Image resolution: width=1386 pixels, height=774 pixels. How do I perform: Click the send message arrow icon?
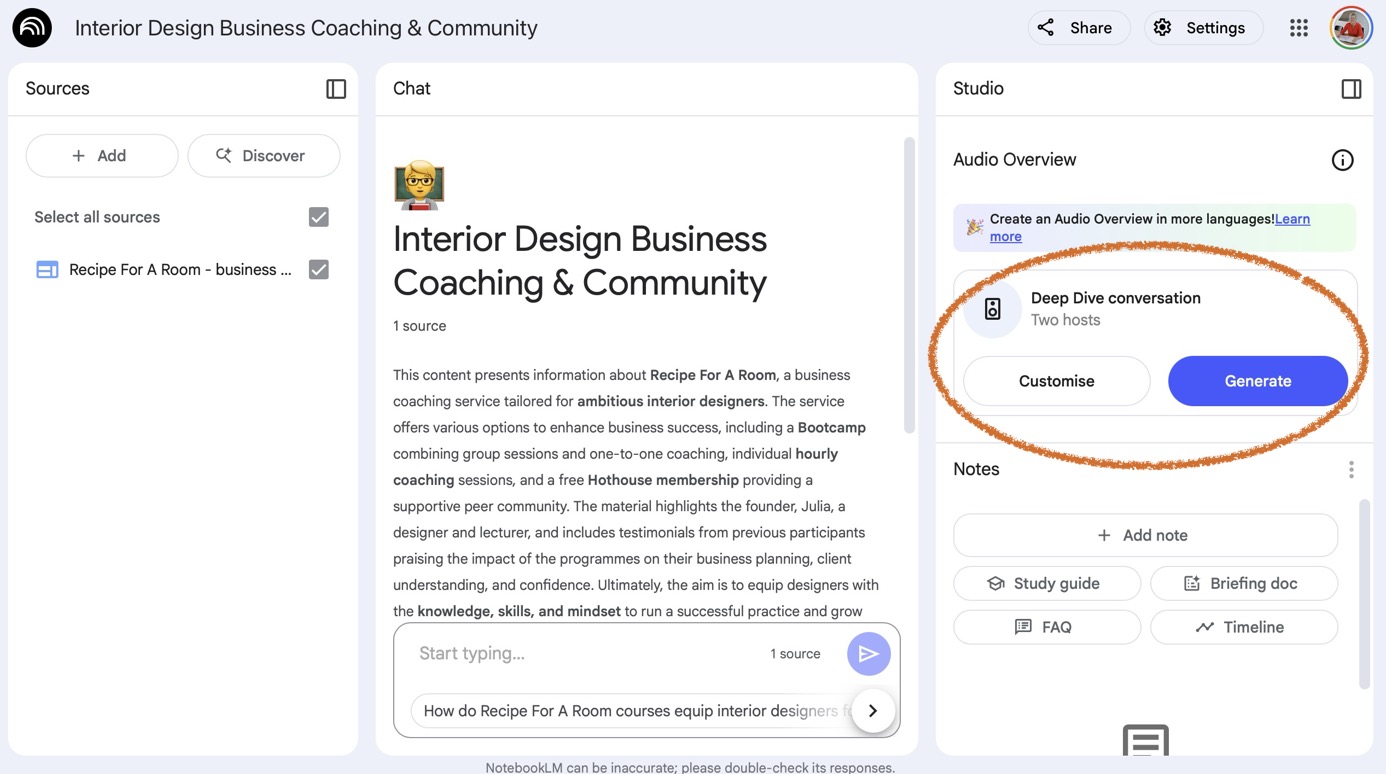868,654
